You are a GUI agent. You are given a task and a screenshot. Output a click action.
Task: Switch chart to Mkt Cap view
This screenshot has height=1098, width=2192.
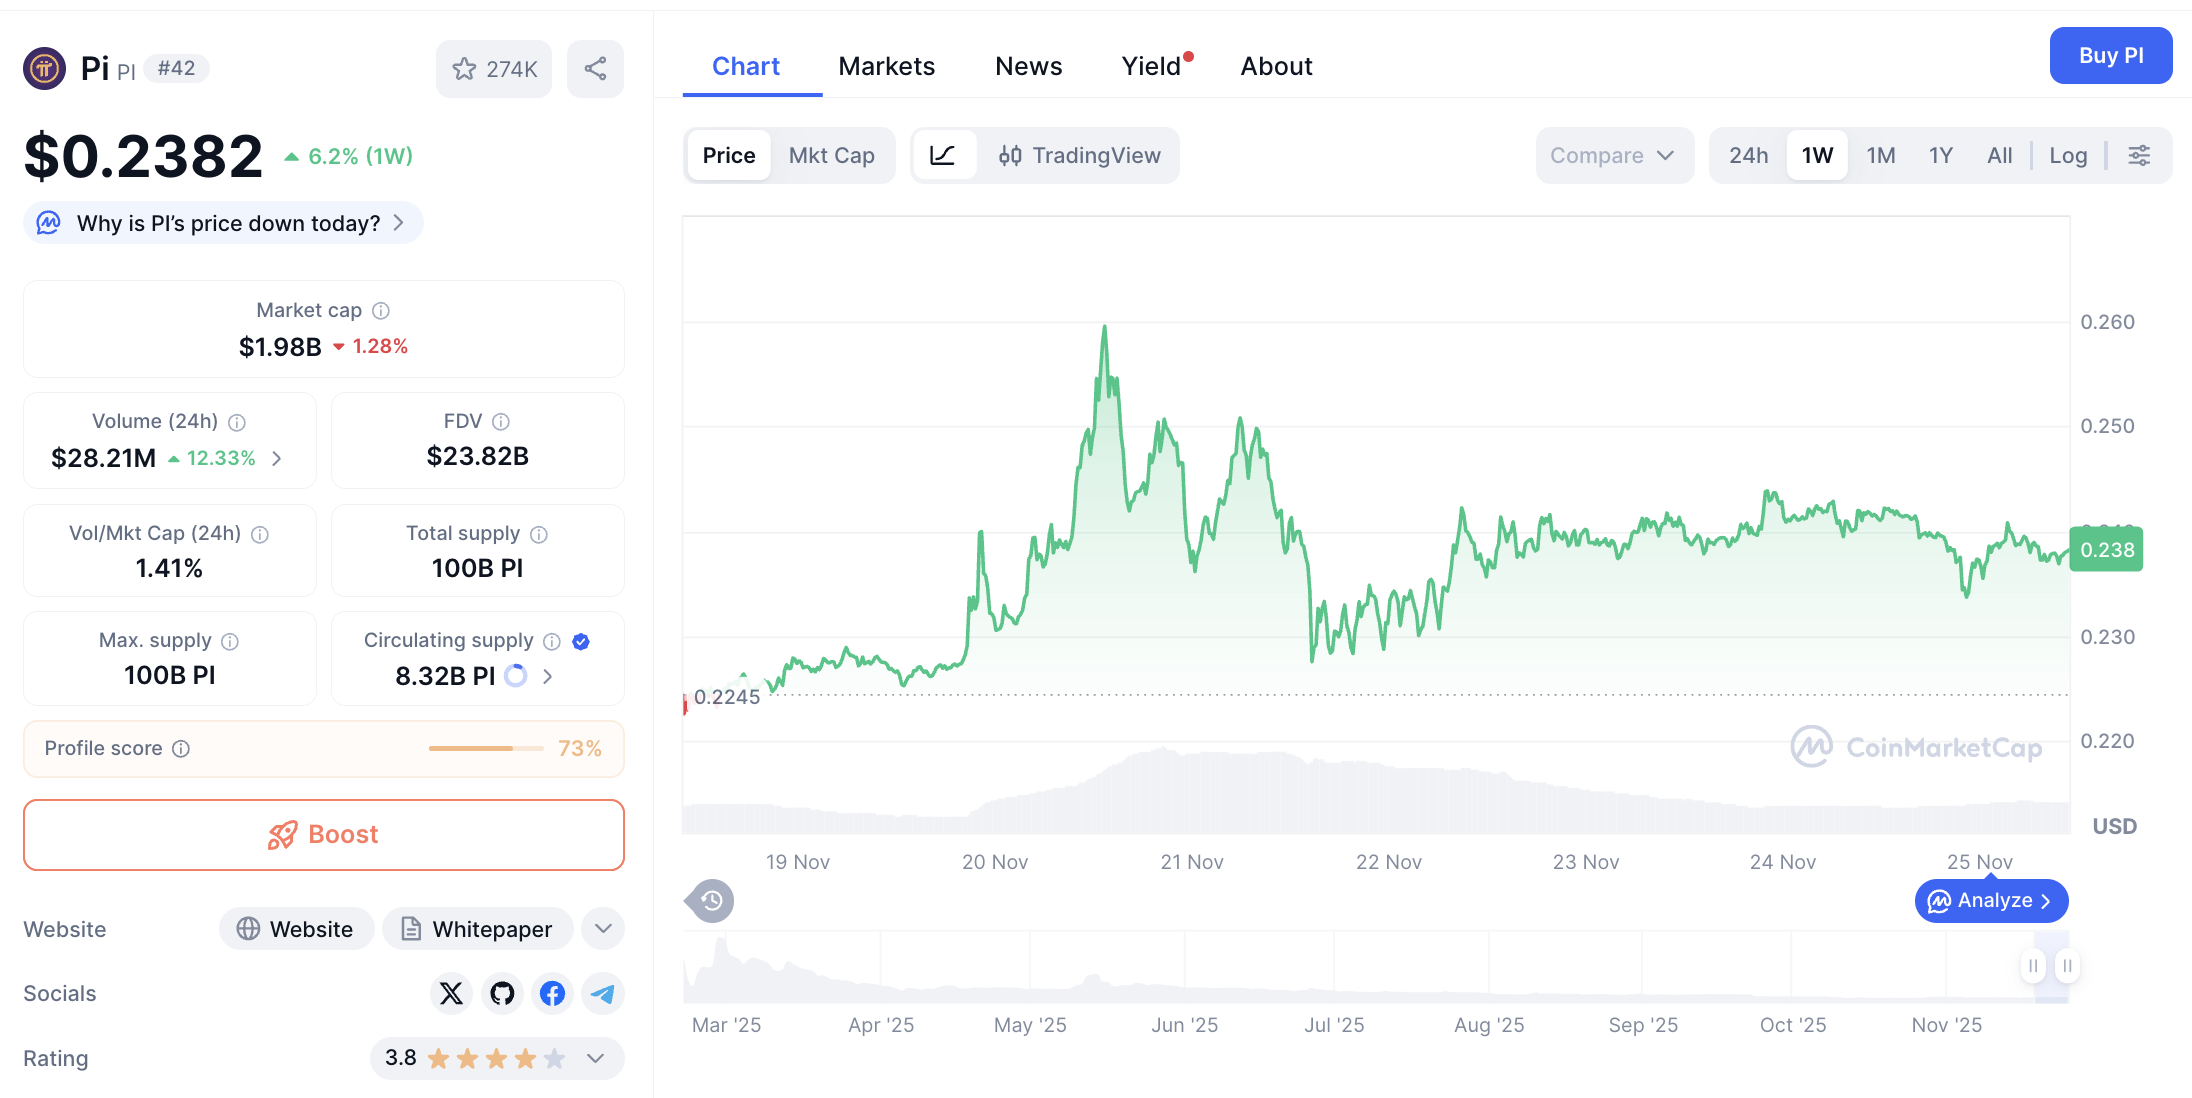coord(831,155)
